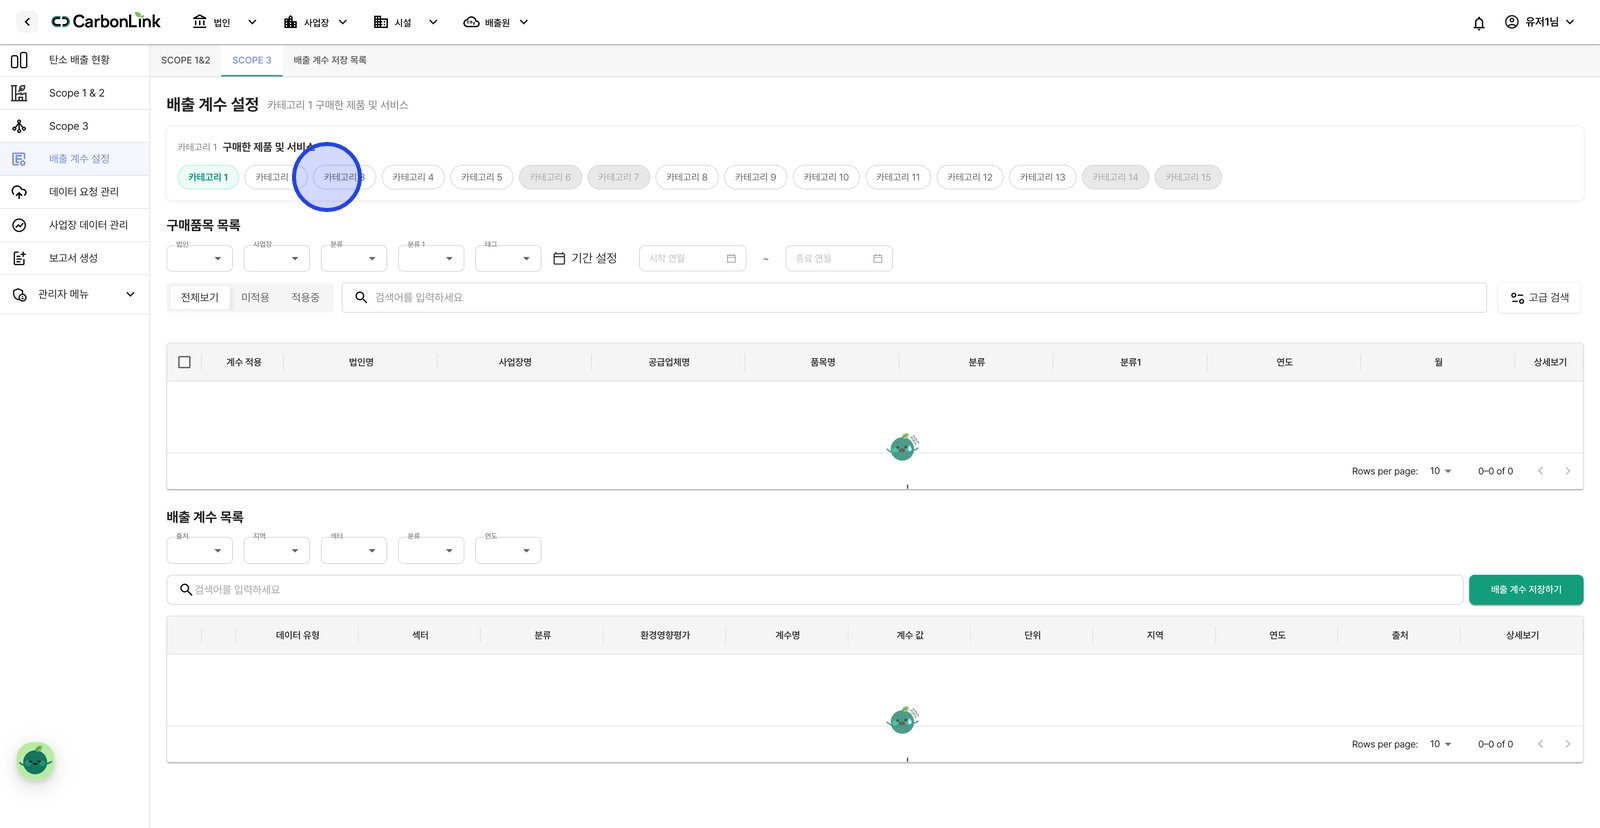Open 데이터 요청 관리 cloud upload icon

[x=19, y=192]
